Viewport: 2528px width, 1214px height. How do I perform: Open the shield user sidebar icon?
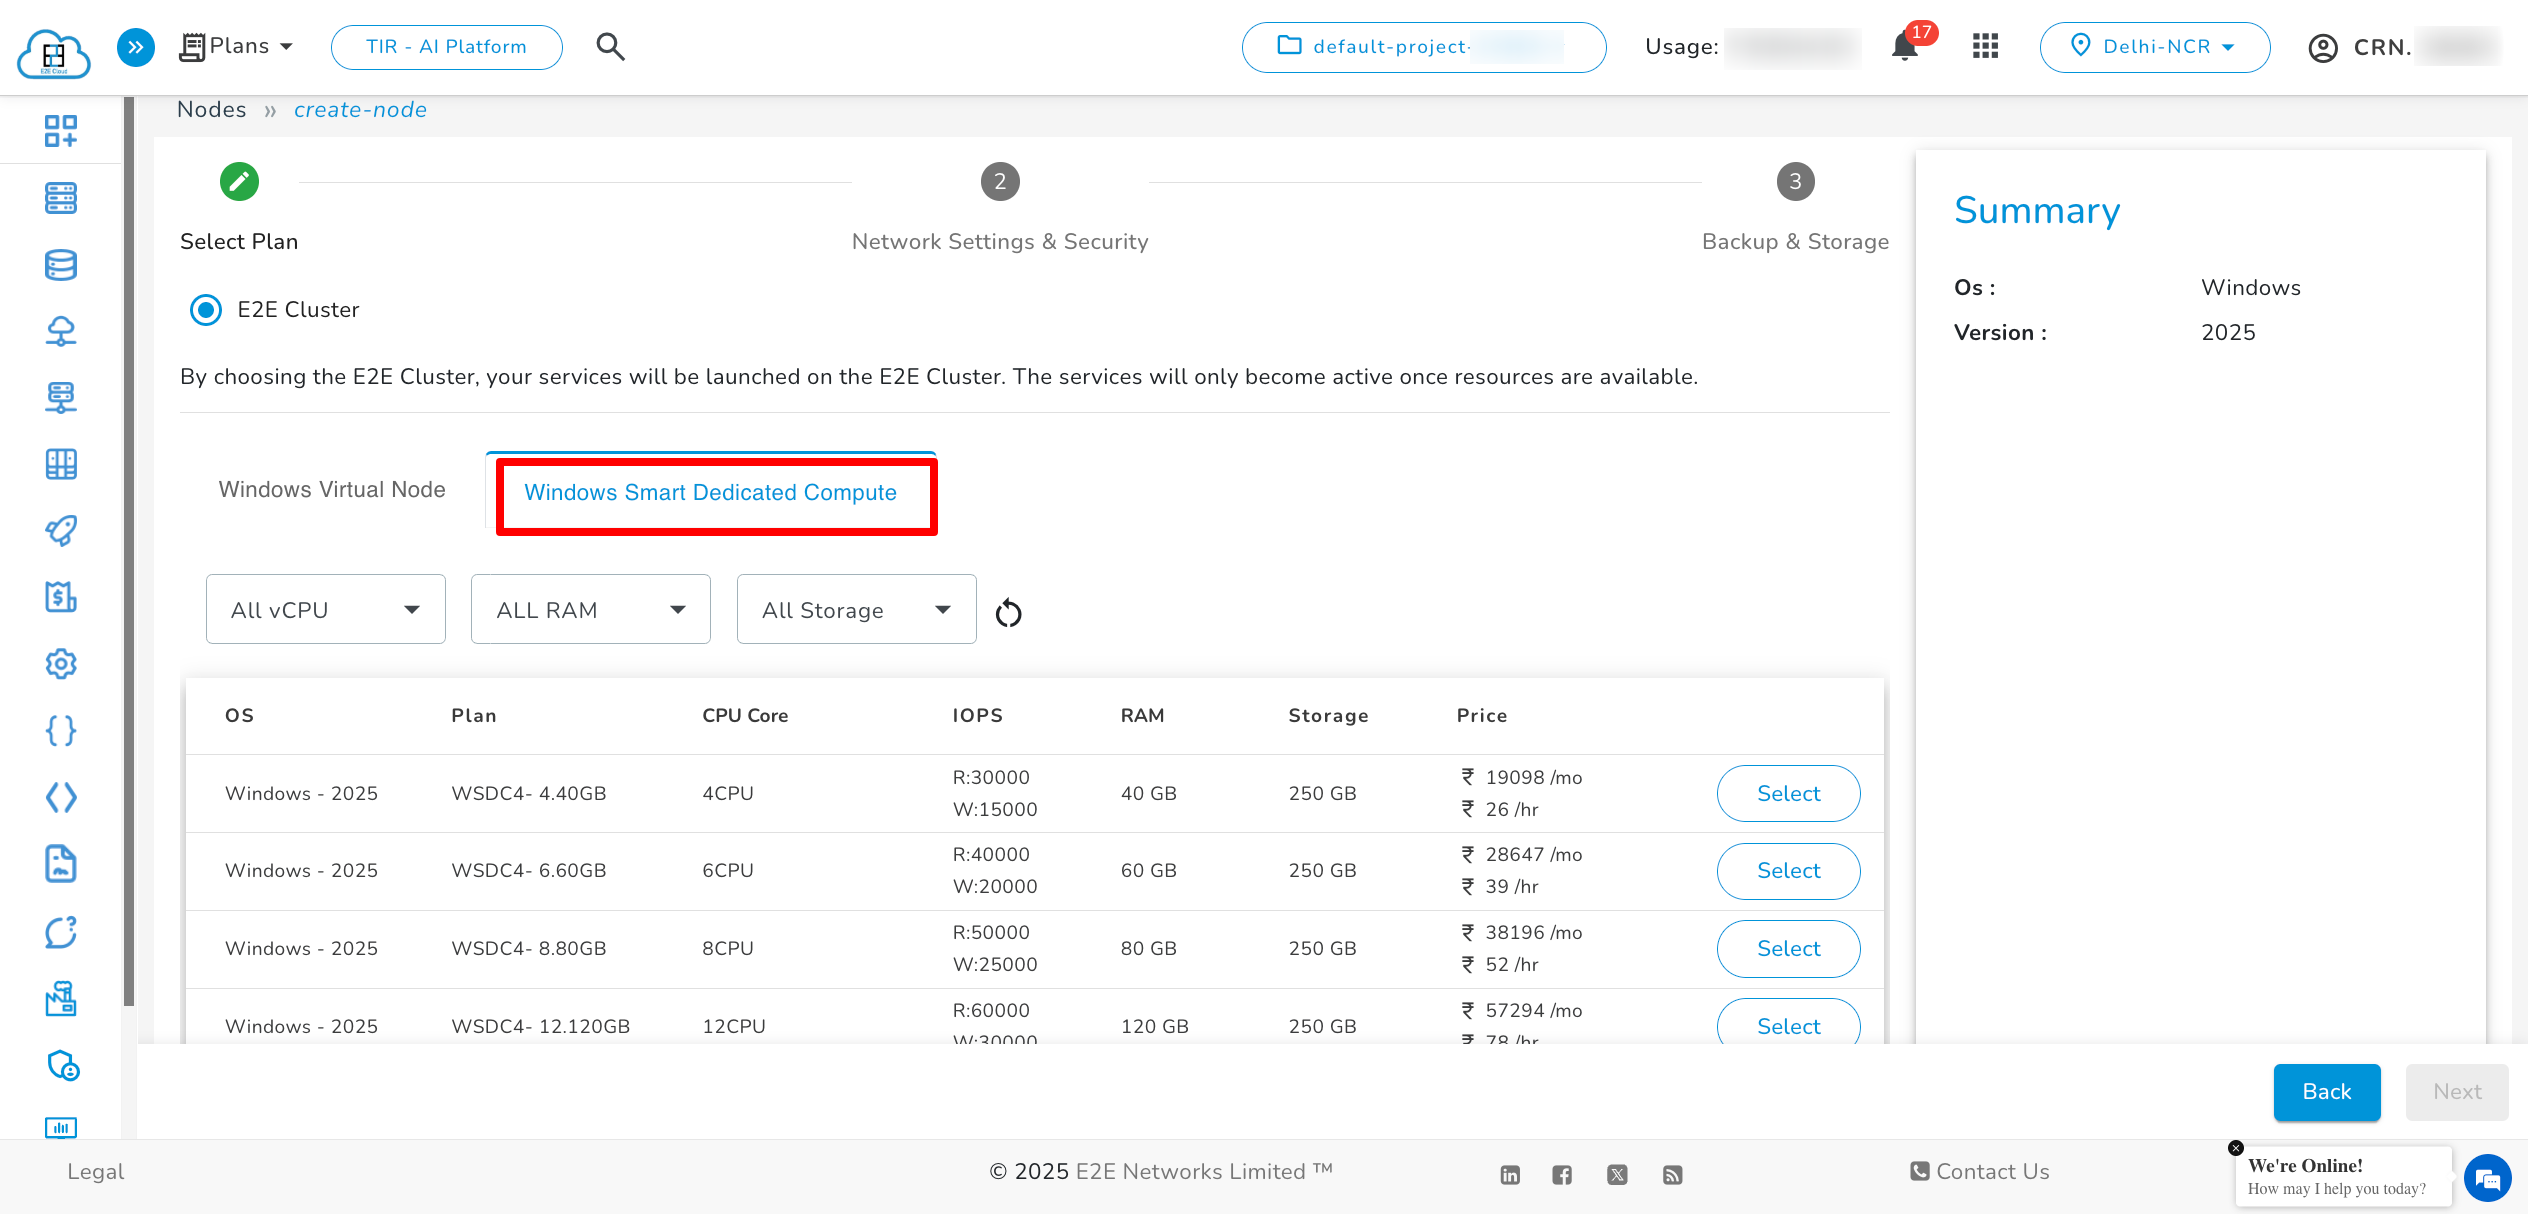[x=63, y=1065]
